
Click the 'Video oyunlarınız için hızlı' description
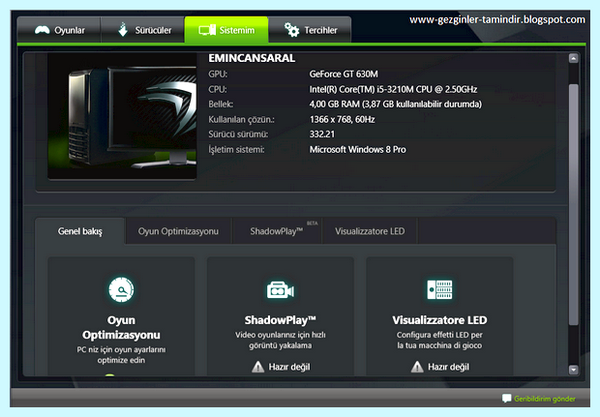pyautogui.click(x=280, y=335)
